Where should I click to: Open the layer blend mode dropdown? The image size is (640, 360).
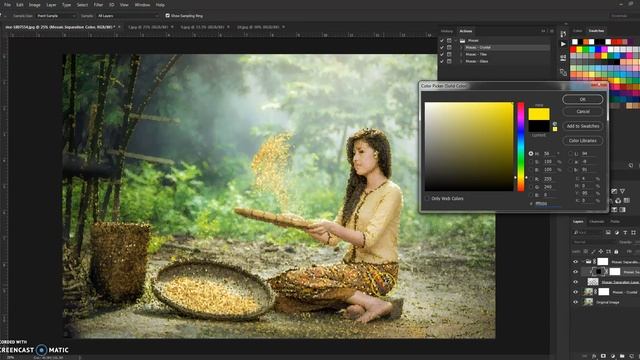coord(594,242)
